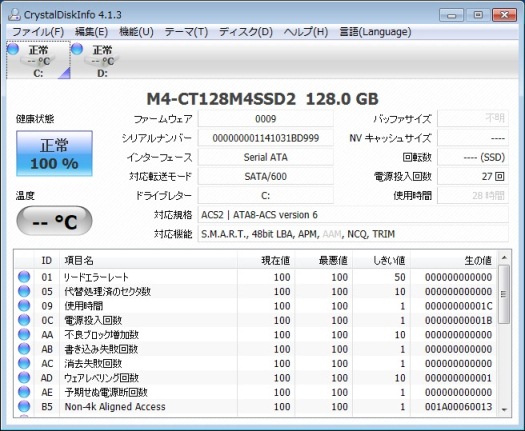Maximize the CrystalDiskInfo window
This screenshot has height=431, width=525.
(x=478, y=15)
